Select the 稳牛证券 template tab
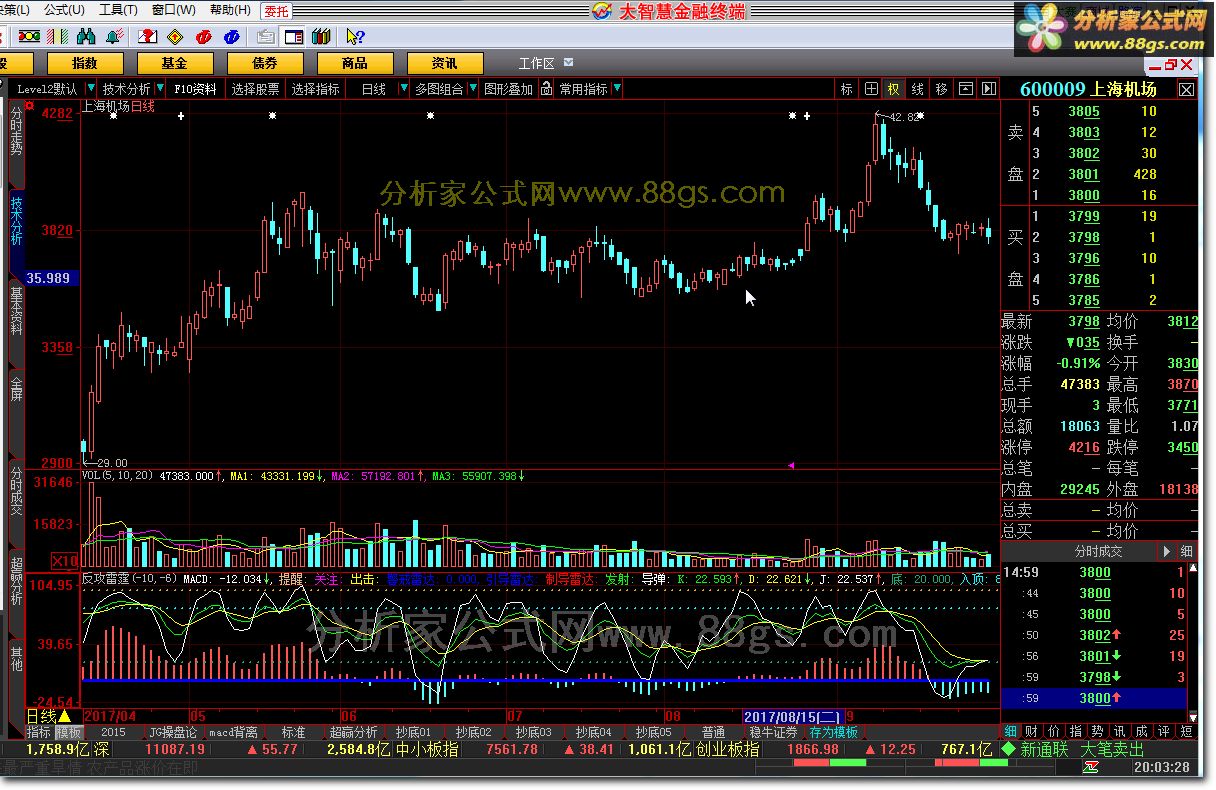Screen dimensions: 1216x790 click(774, 732)
